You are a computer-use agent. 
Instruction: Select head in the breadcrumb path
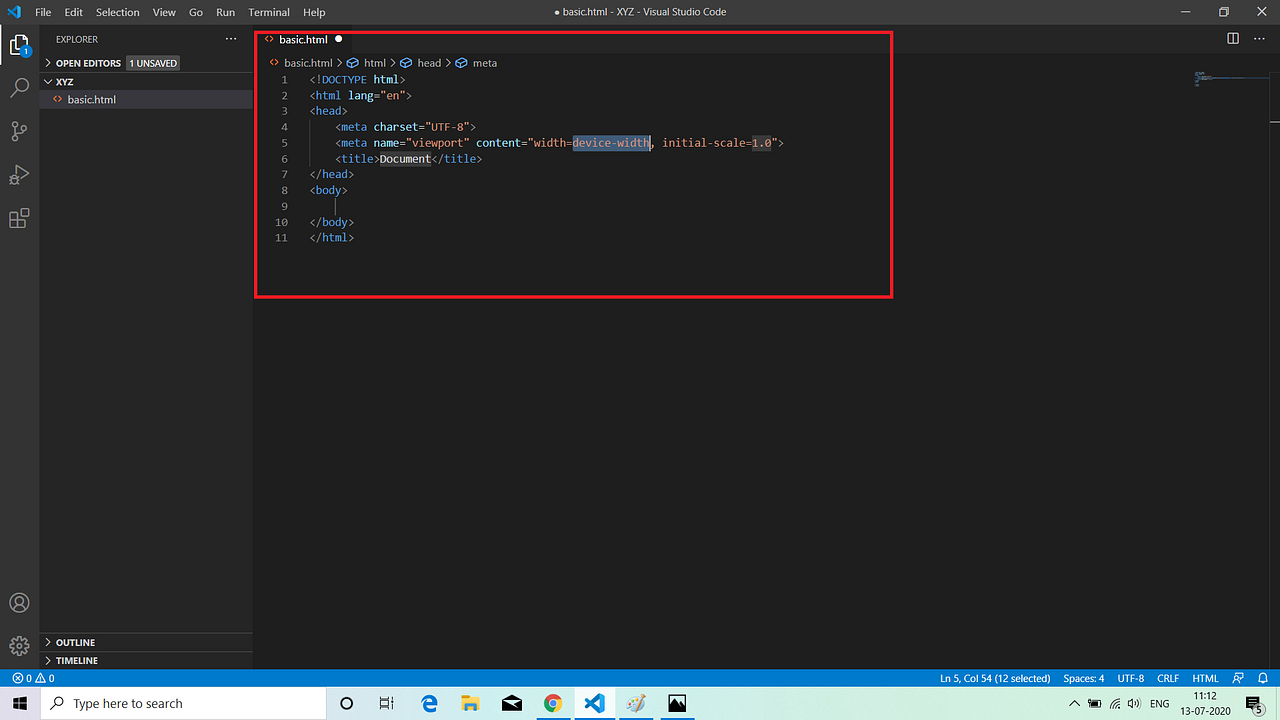tap(428, 62)
